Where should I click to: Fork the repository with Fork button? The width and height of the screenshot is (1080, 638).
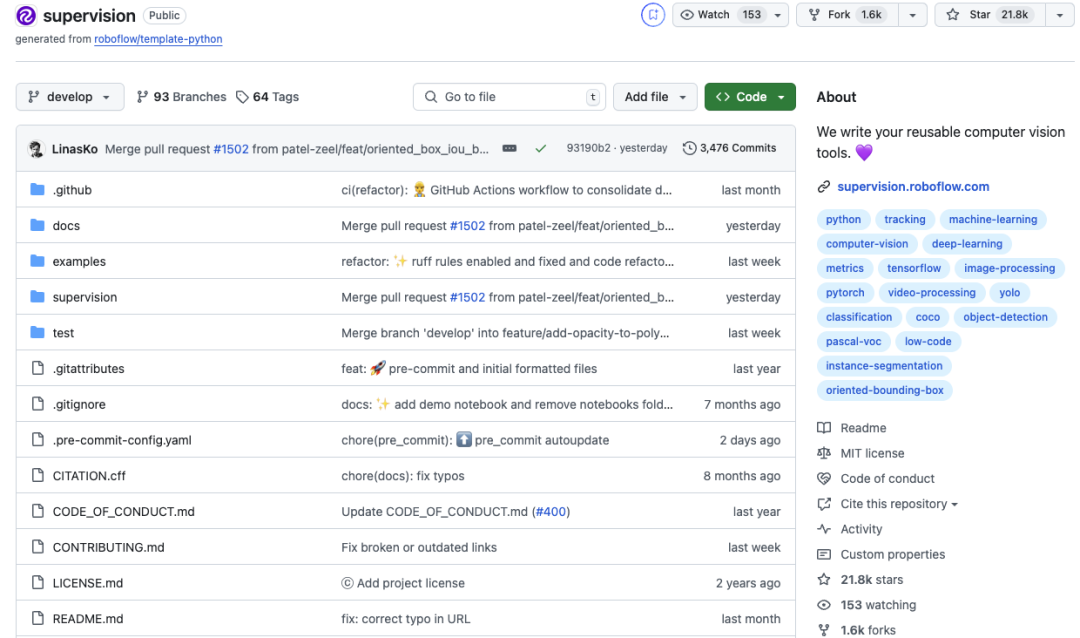(x=847, y=14)
